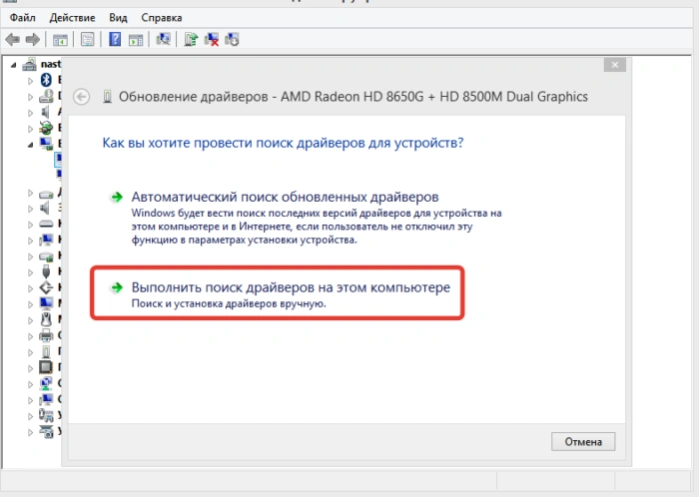Collapse the expanded display adapters node
699x497 pixels.
click(x=30, y=144)
